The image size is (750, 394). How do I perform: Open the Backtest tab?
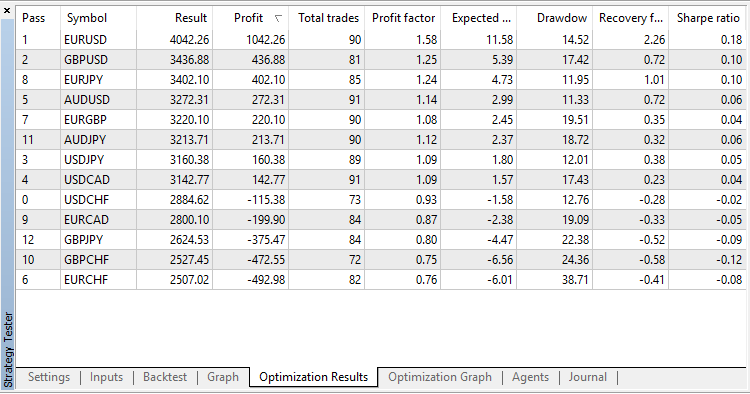[x=165, y=377]
